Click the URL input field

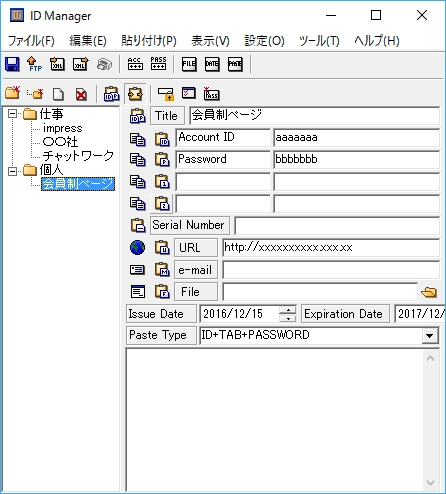pyautogui.click(x=331, y=248)
